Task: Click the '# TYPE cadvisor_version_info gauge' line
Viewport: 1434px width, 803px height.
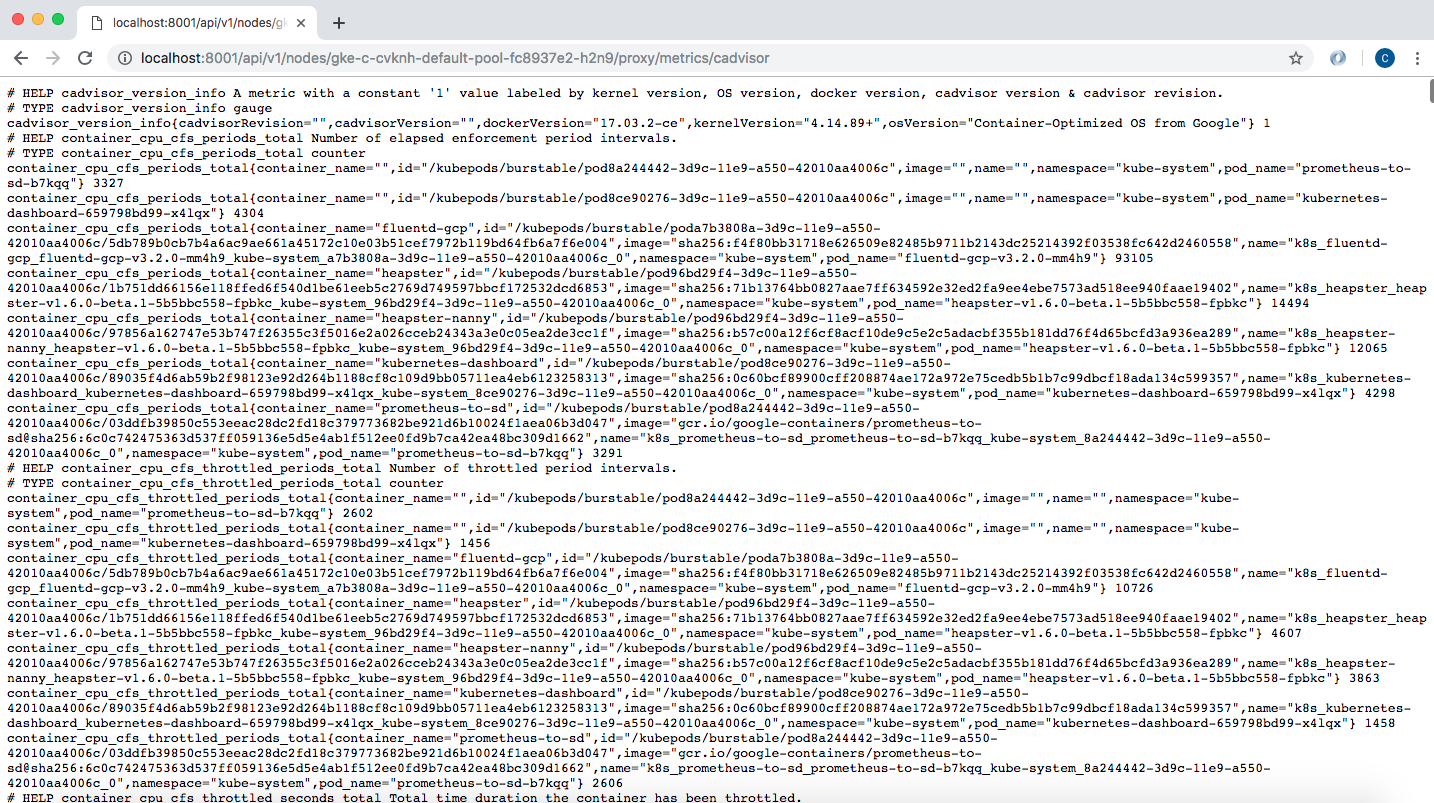Action: pyautogui.click(x=139, y=108)
